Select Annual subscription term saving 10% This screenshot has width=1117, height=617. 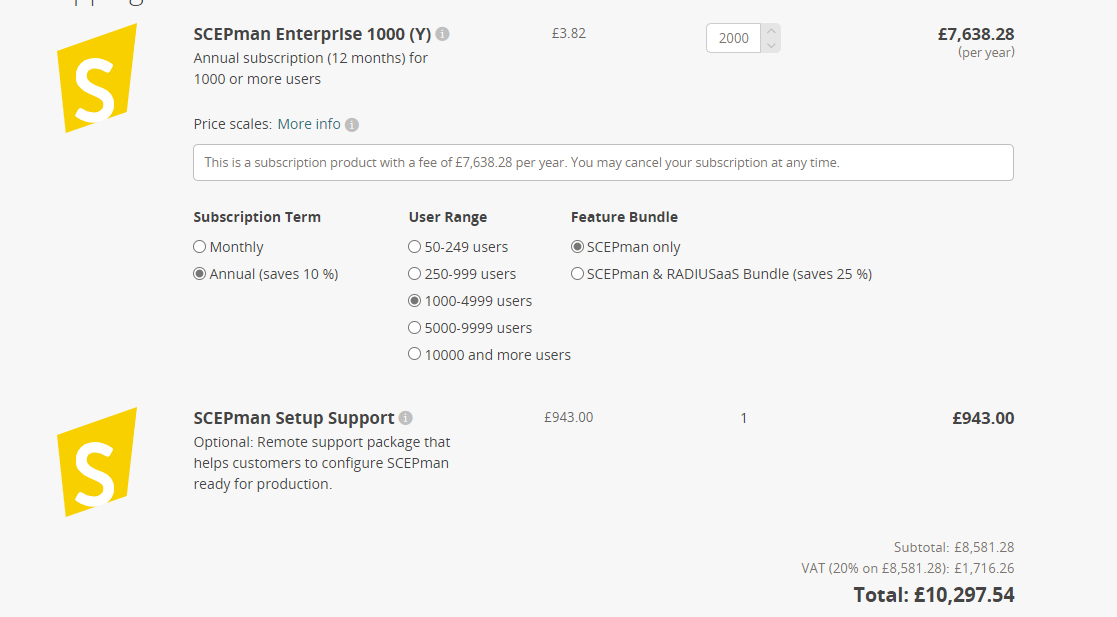(199, 273)
